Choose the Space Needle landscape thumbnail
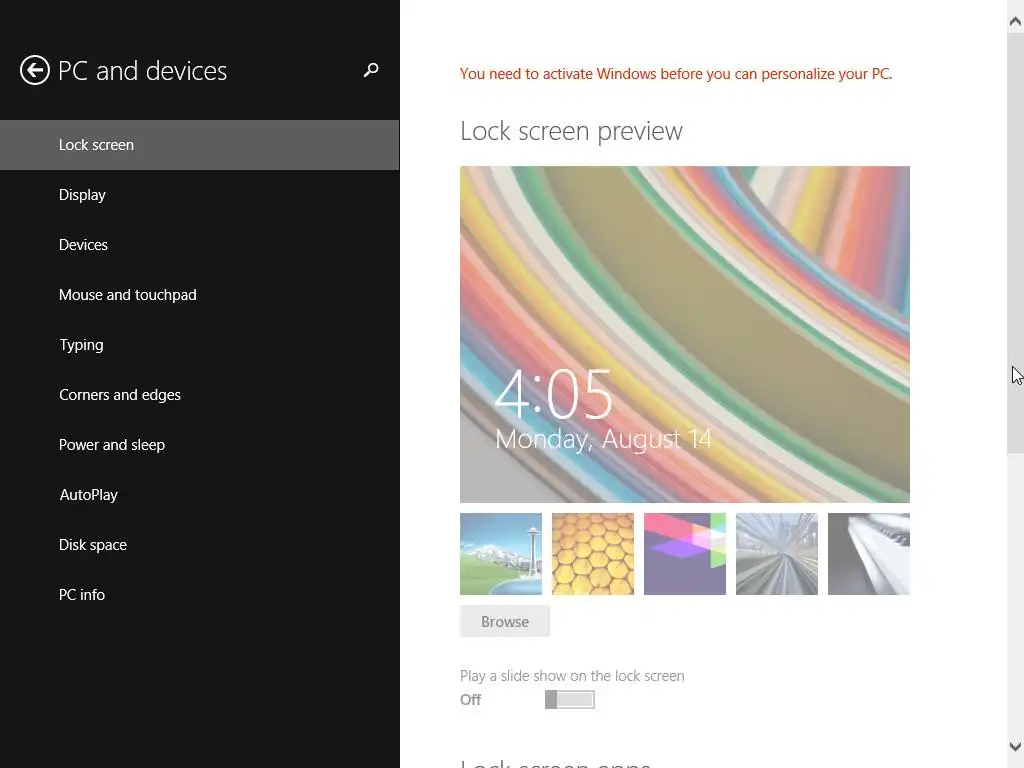Image resolution: width=1024 pixels, height=768 pixels. point(501,554)
